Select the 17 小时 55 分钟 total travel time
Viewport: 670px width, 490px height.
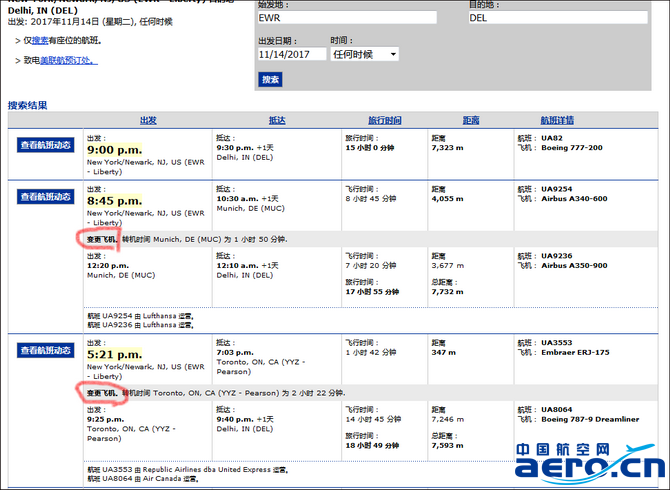coord(372,292)
